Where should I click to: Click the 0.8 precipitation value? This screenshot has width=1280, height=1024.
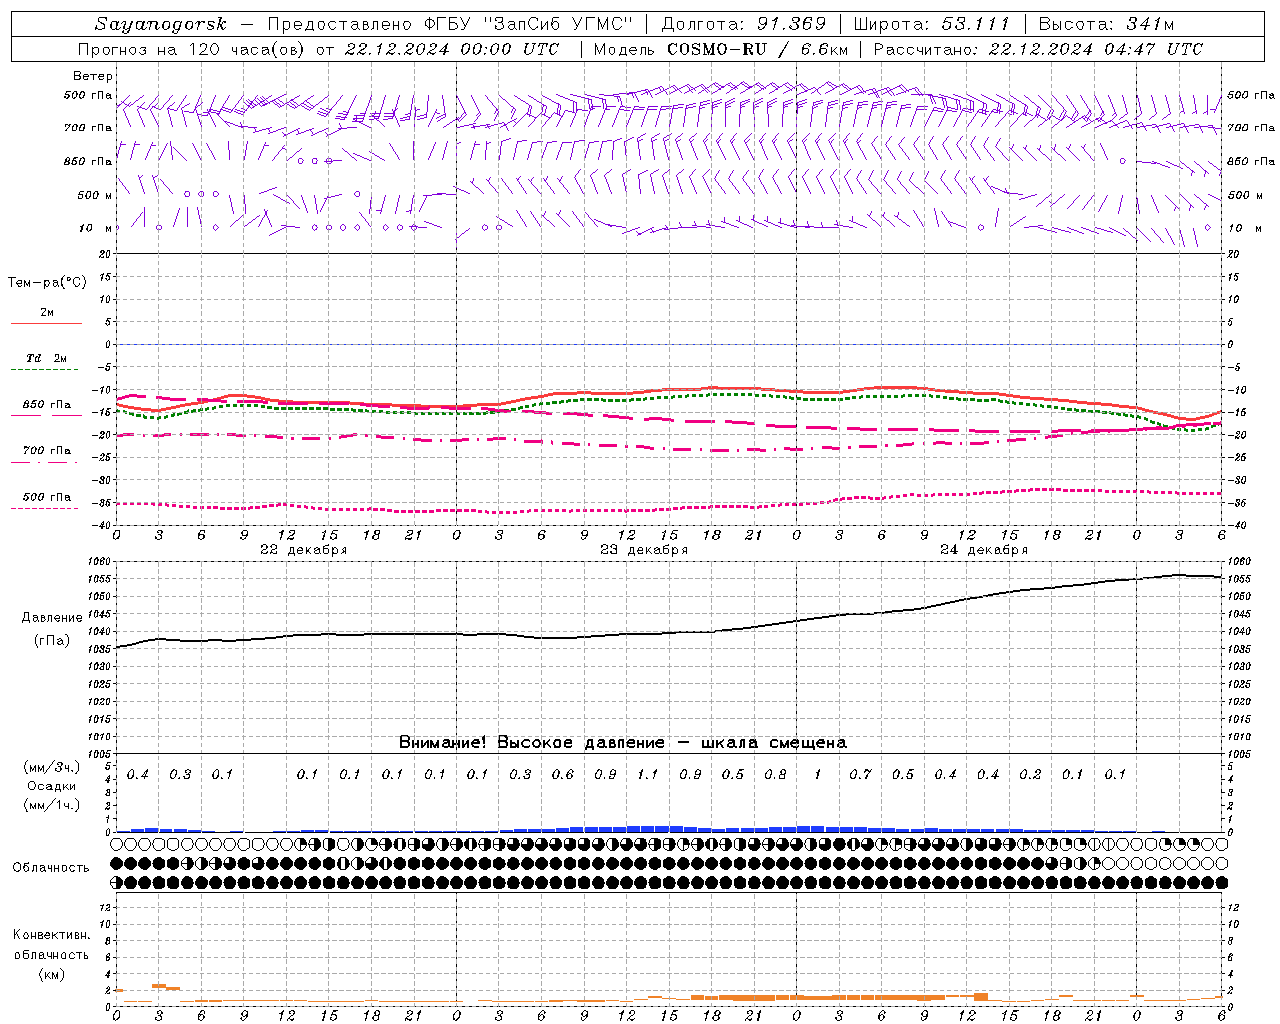[775, 775]
